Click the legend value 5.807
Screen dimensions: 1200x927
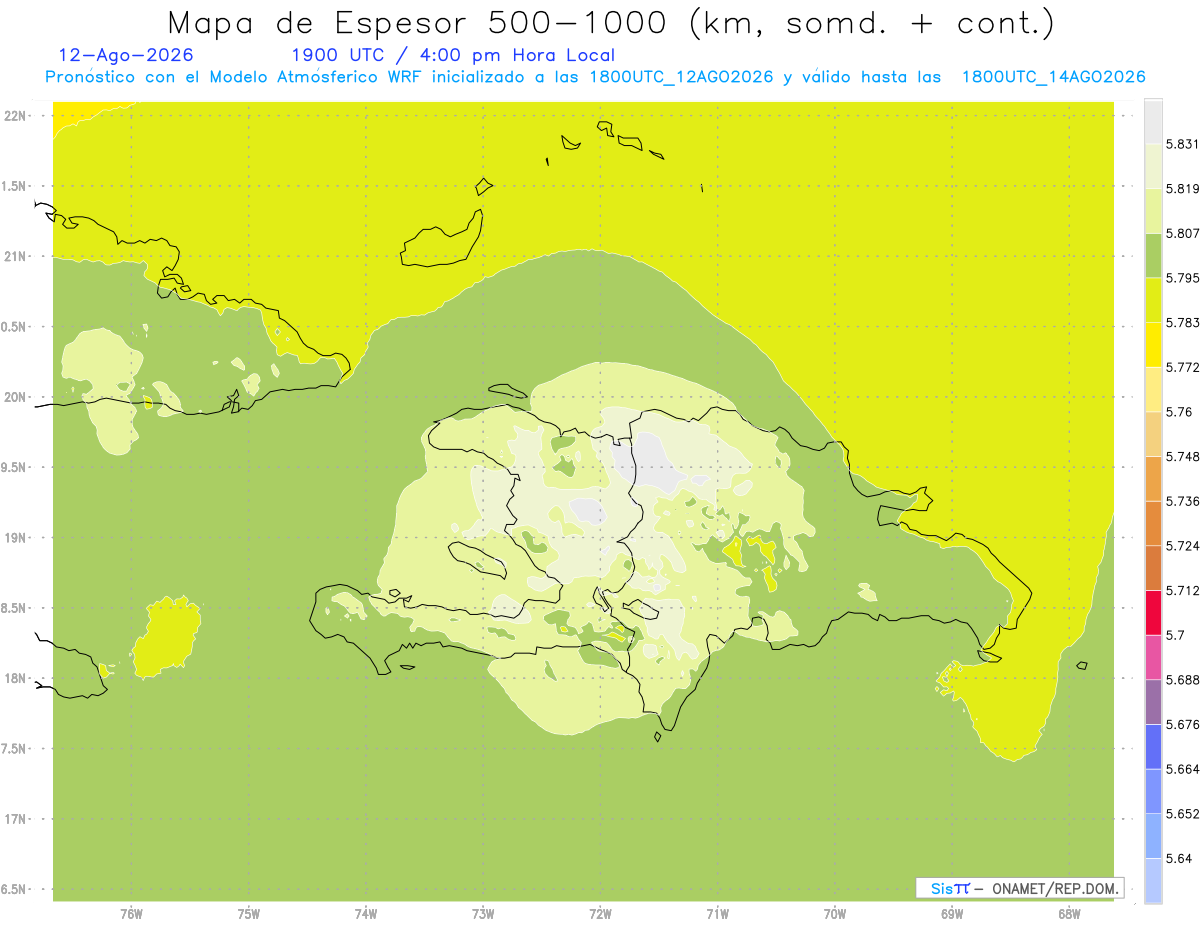[x=1182, y=233]
